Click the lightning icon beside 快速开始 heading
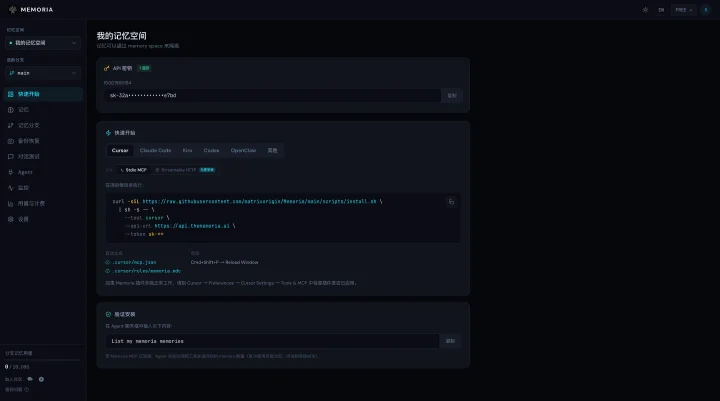This screenshot has height=401, width=720. point(108,133)
